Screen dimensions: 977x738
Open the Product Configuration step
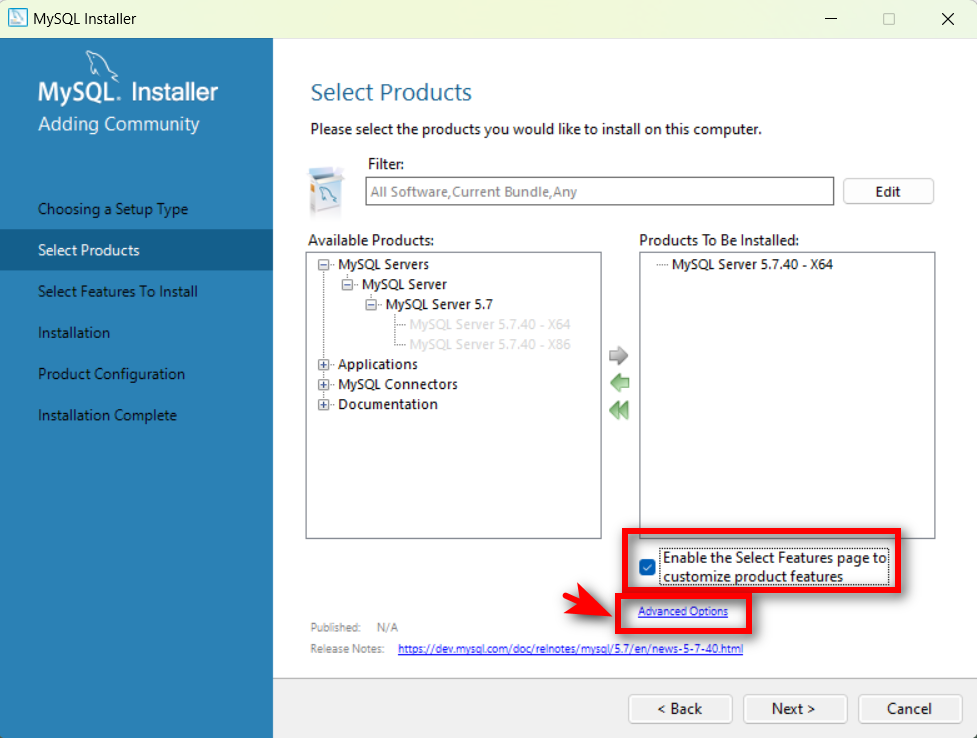[112, 373]
